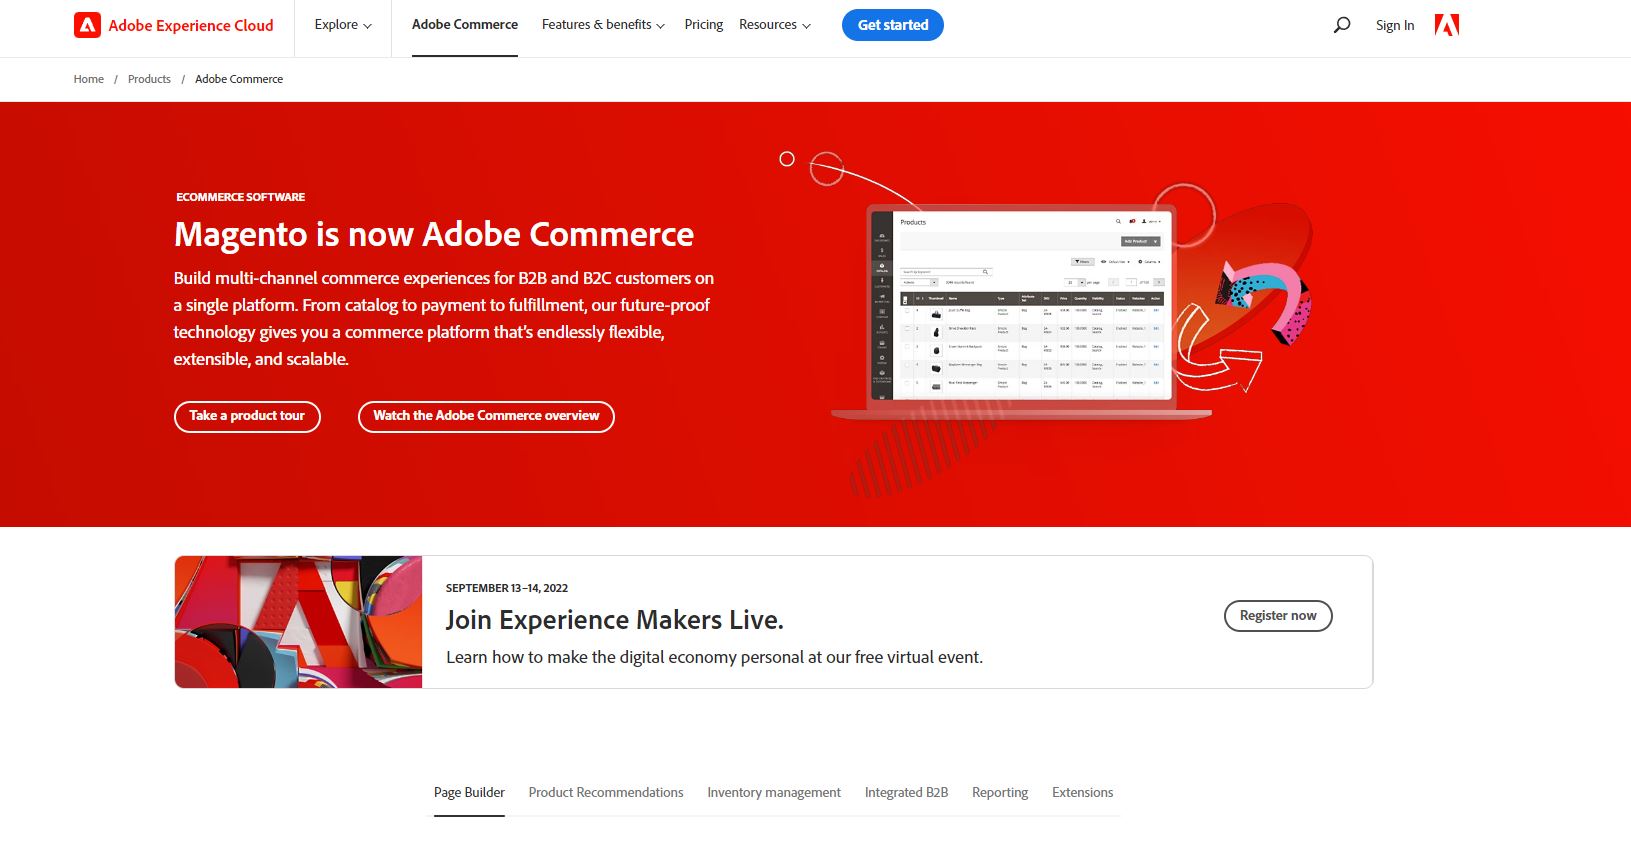The image size is (1631, 858).
Task: Expand the Features & benefits dropdown
Action: [603, 25]
